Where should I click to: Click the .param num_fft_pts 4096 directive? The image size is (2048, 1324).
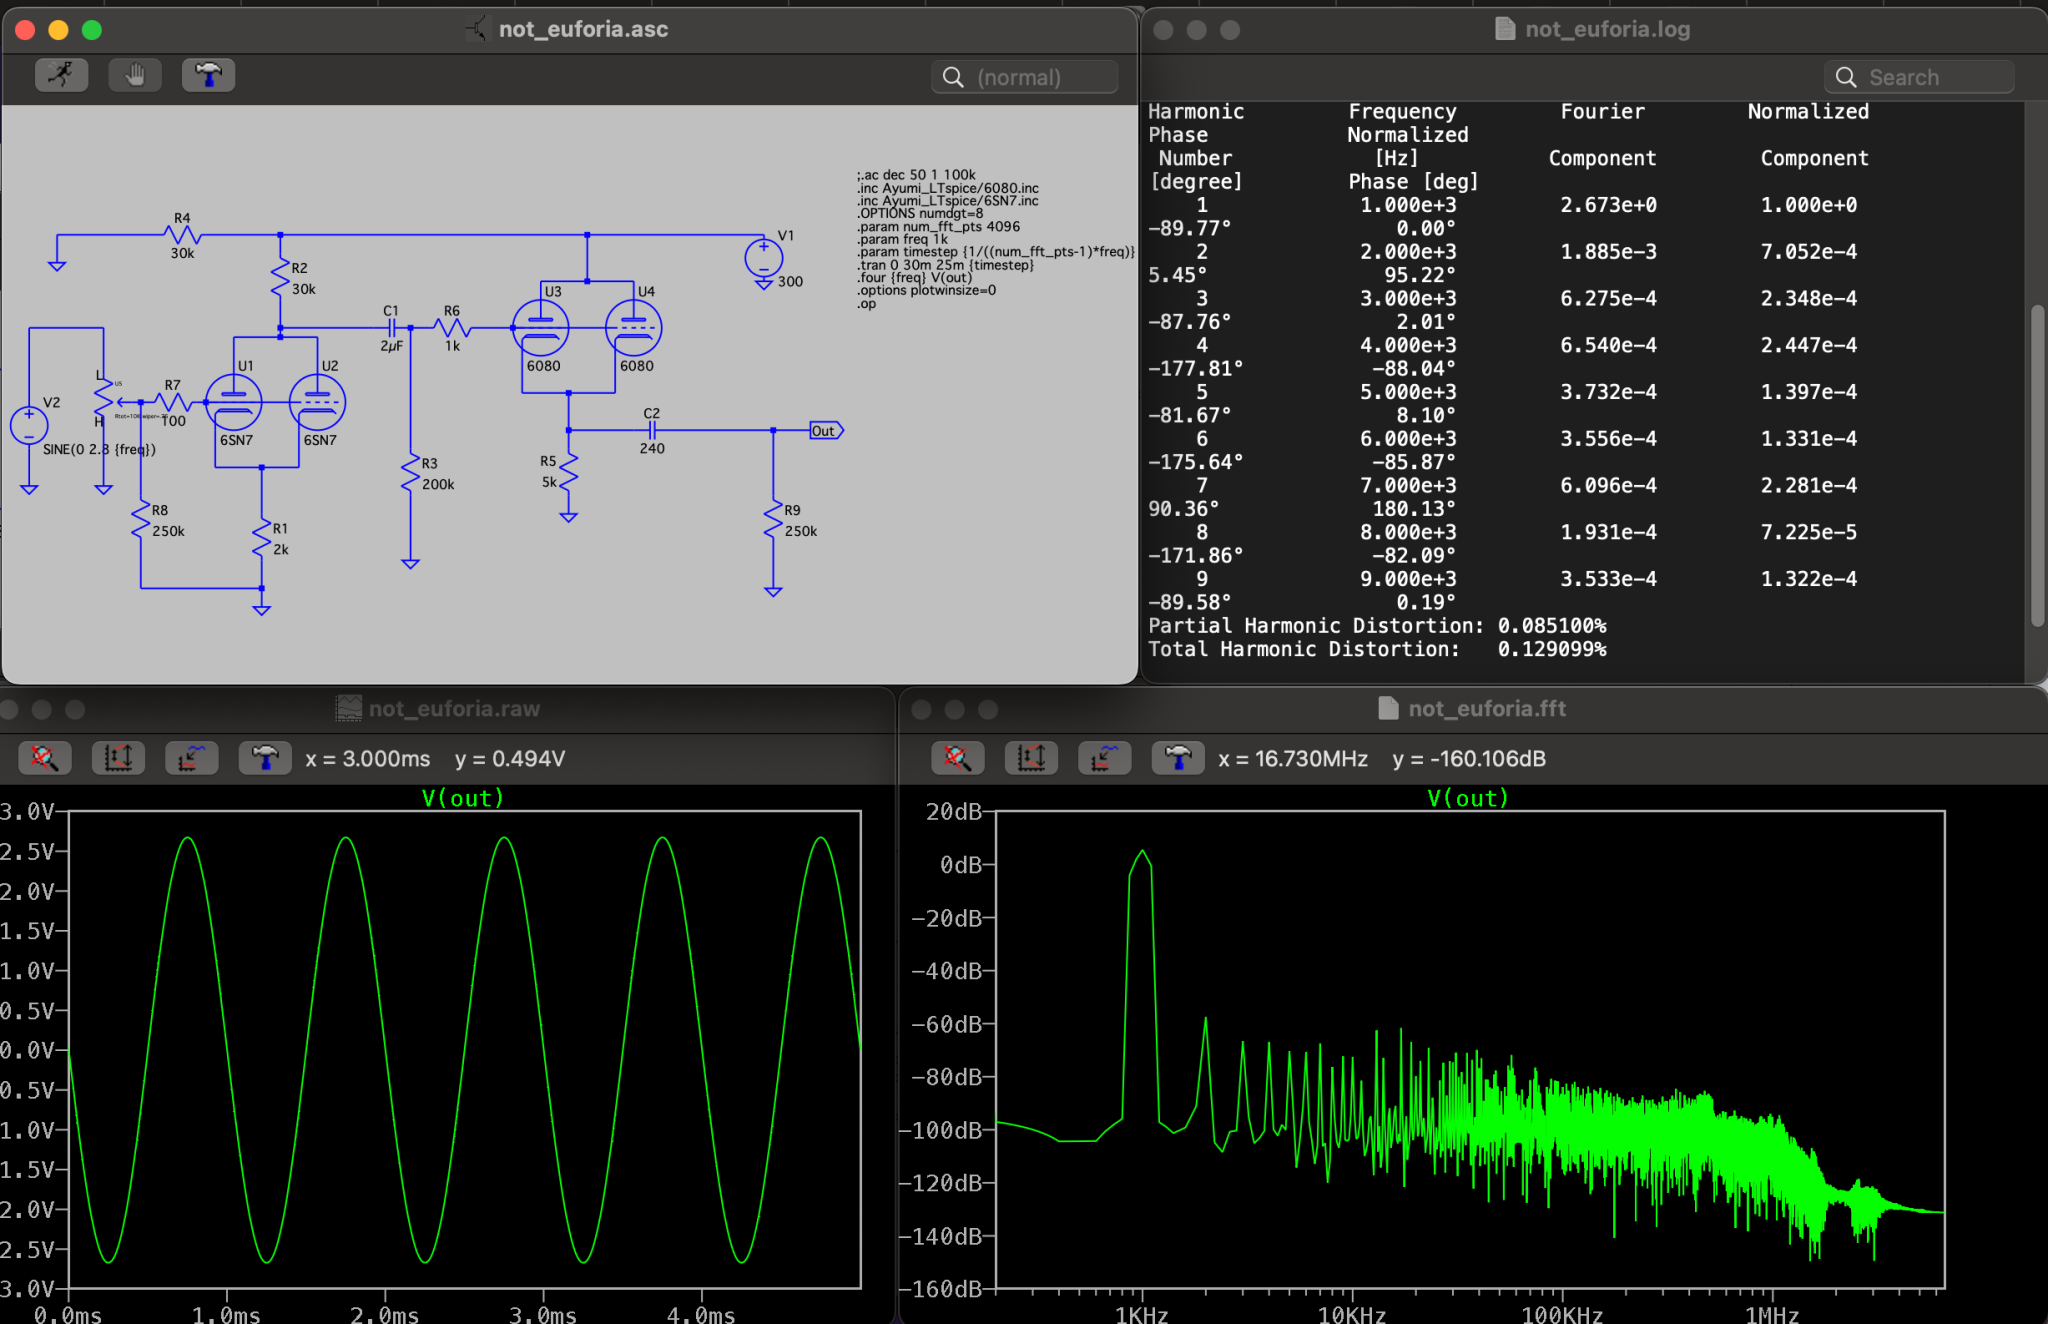(x=938, y=227)
